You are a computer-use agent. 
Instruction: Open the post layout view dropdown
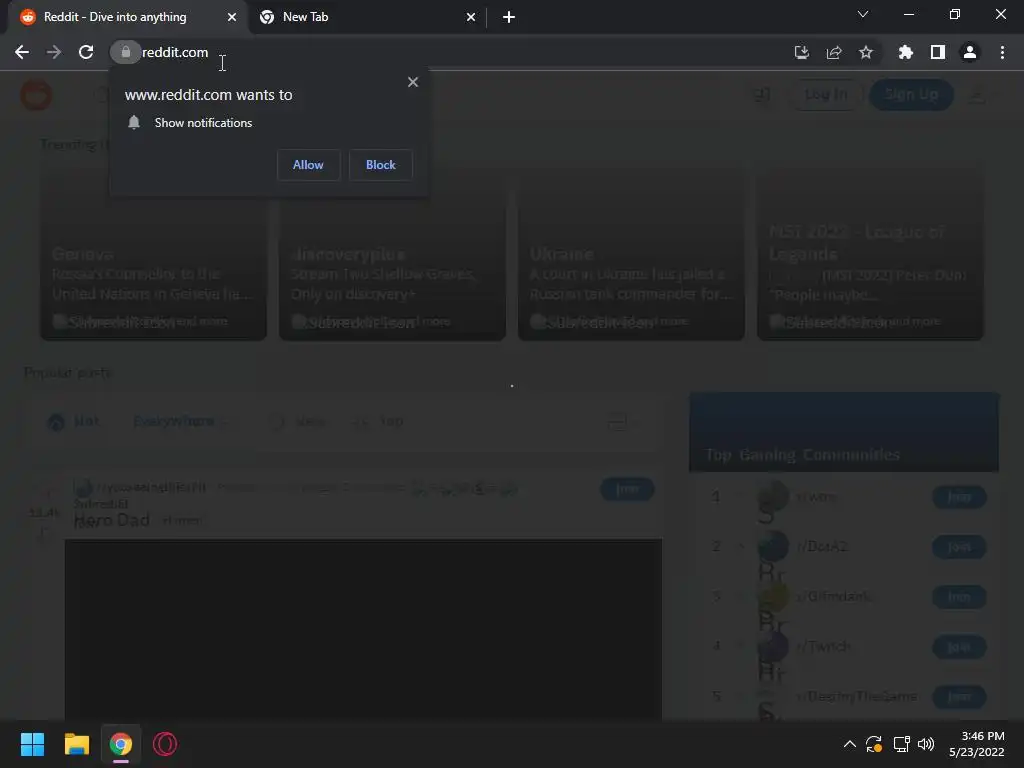[x=622, y=422]
